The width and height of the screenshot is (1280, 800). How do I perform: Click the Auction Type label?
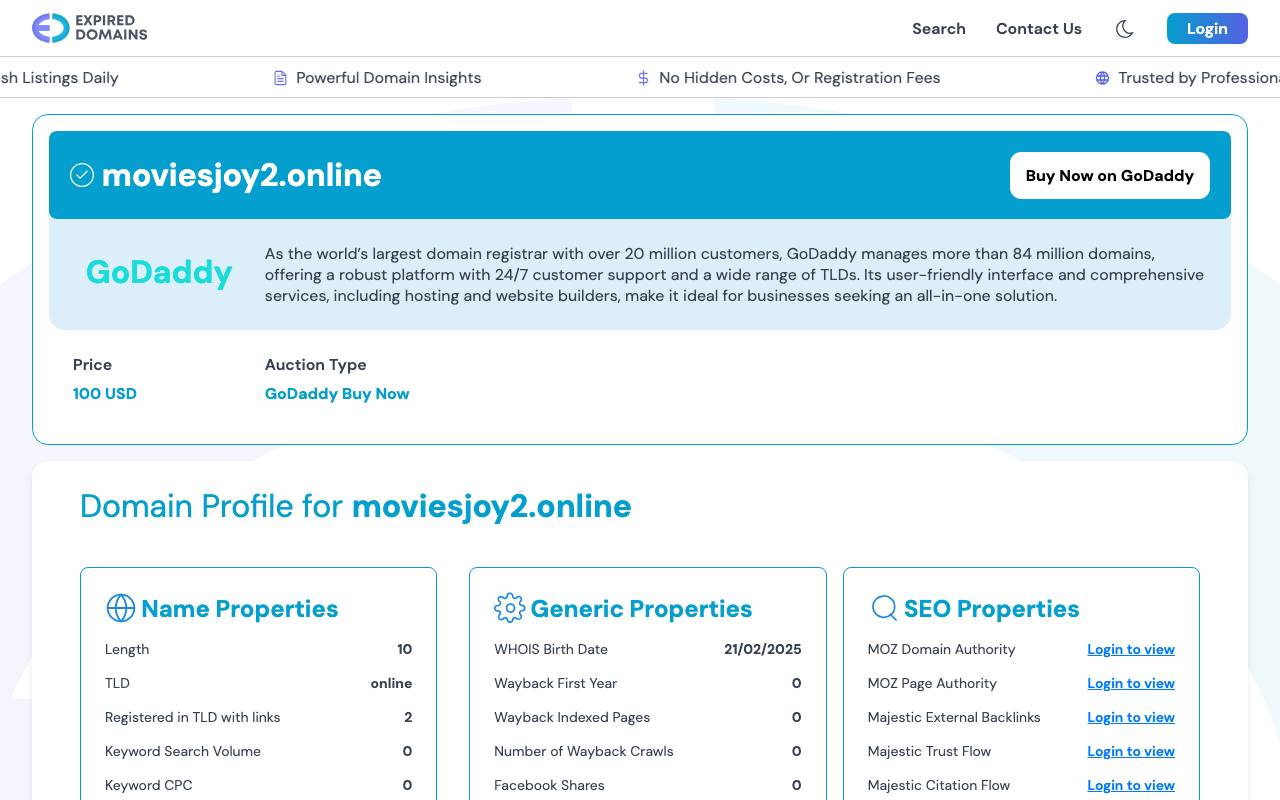point(316,365)
